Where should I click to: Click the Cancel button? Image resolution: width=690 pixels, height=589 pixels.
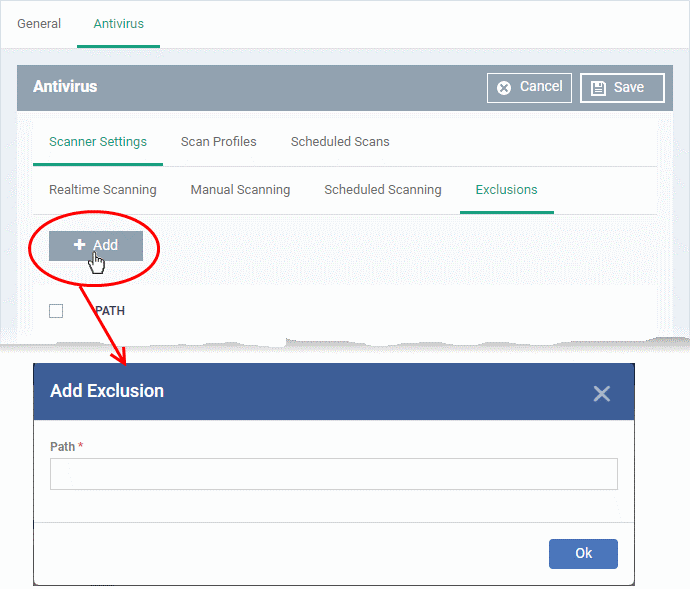[529, 88]
